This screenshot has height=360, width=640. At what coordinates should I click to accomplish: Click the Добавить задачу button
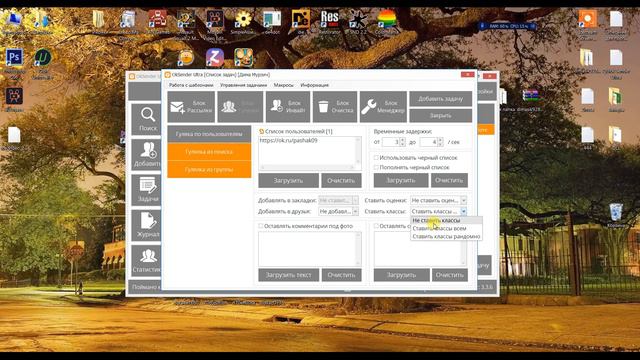point(440,99)
